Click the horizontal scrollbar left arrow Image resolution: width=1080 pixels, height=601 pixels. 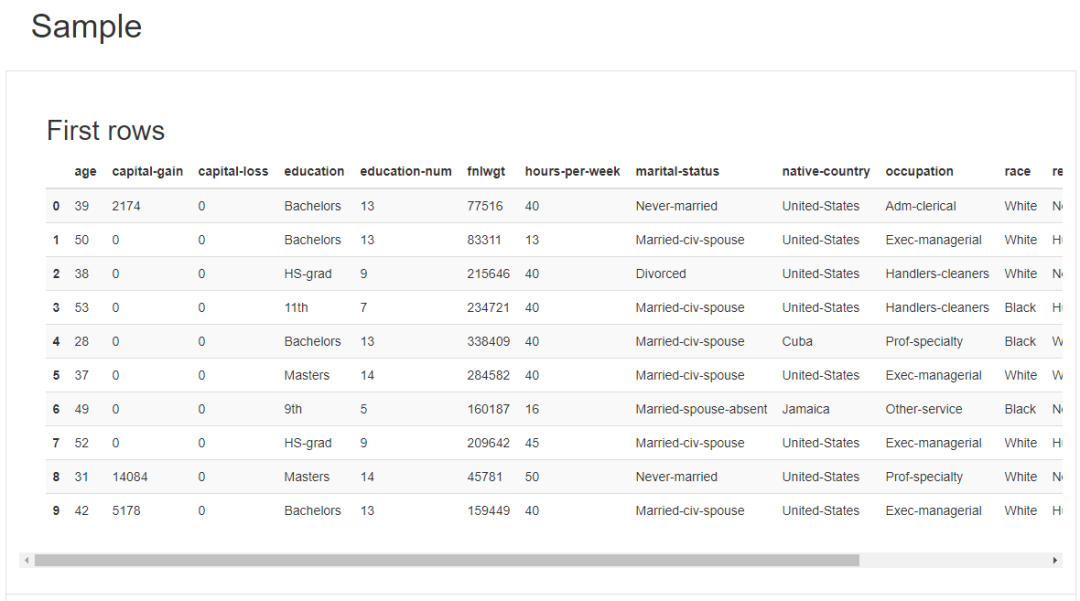point(27,561)
